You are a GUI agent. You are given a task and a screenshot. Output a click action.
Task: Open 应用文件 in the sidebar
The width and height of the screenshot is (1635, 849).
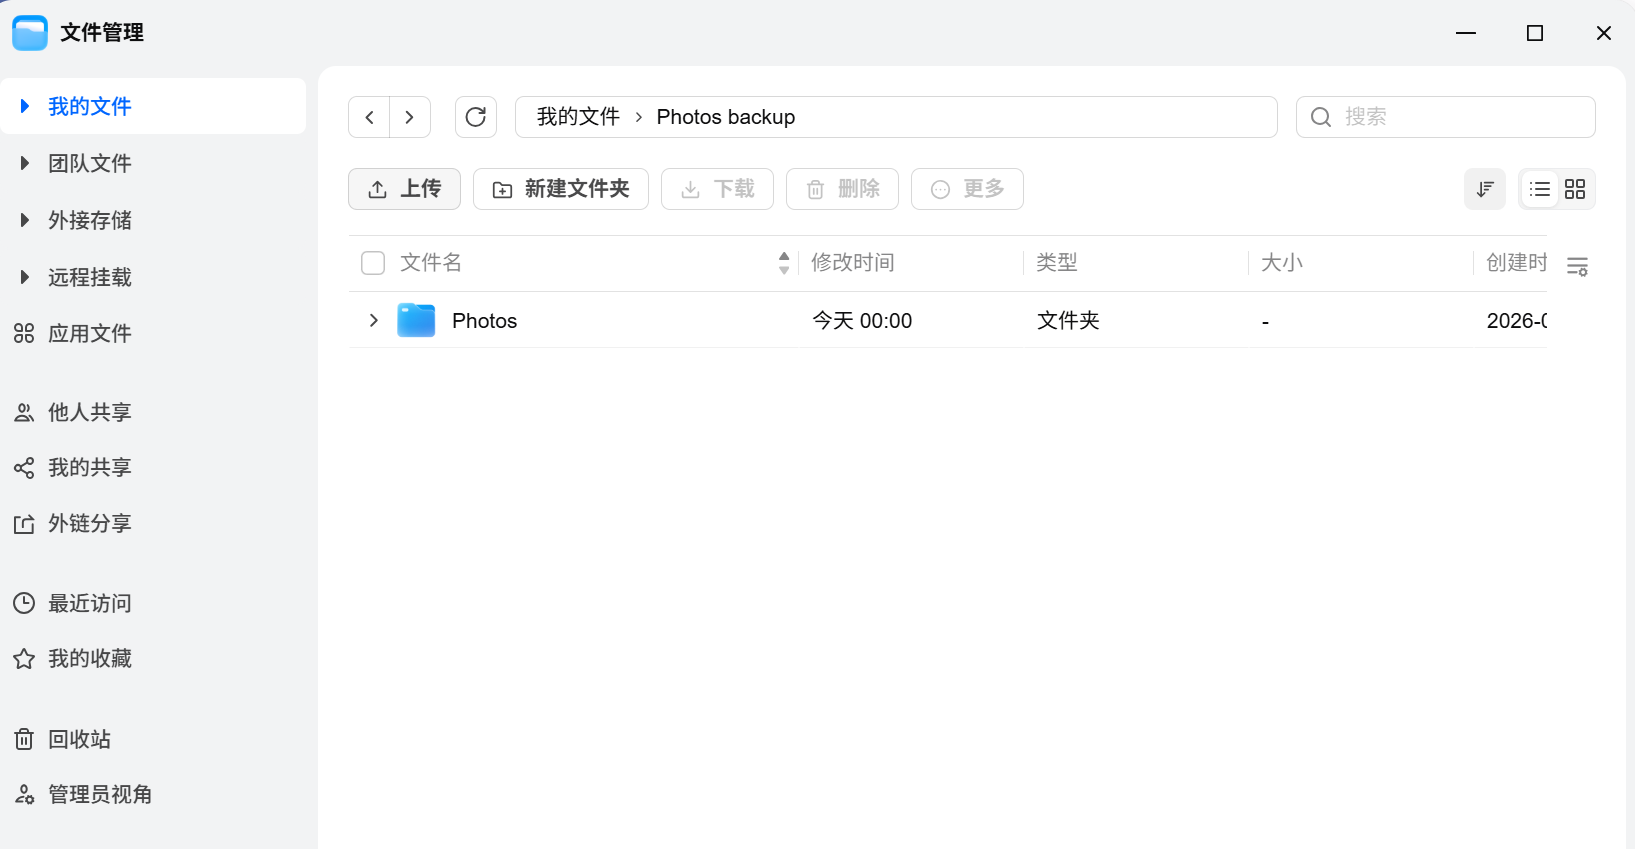point(153,334)
